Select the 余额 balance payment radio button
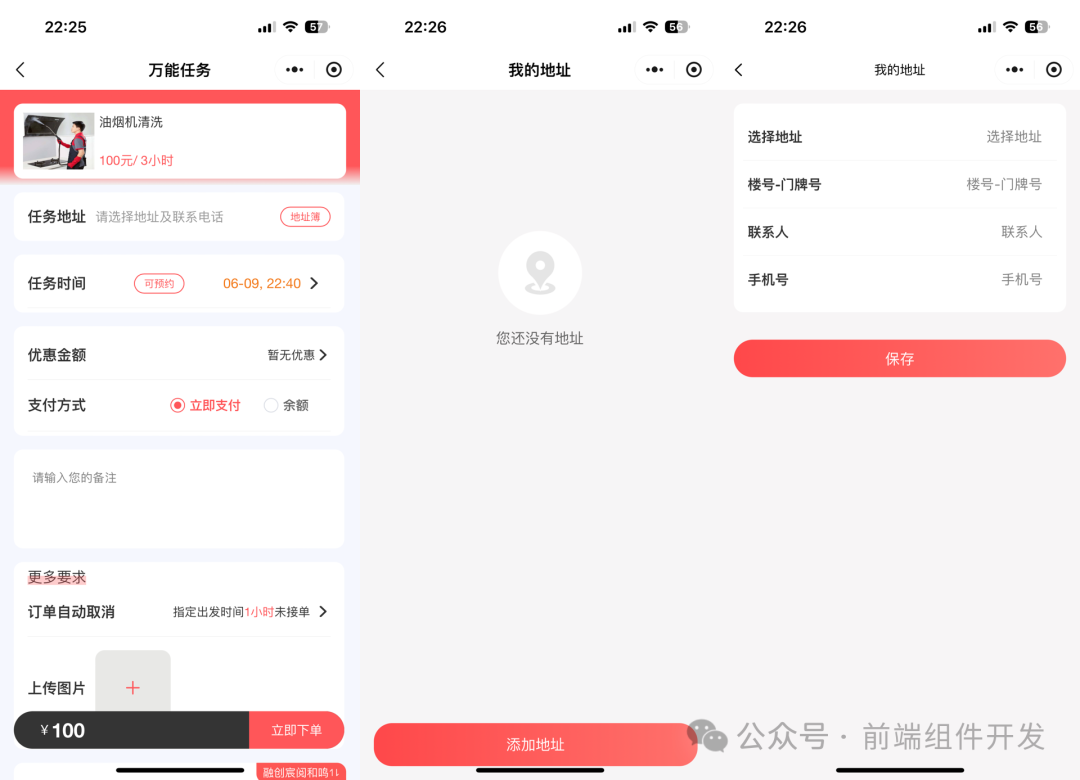This screenshot has height=780, width=1080. tap(271, 405)
